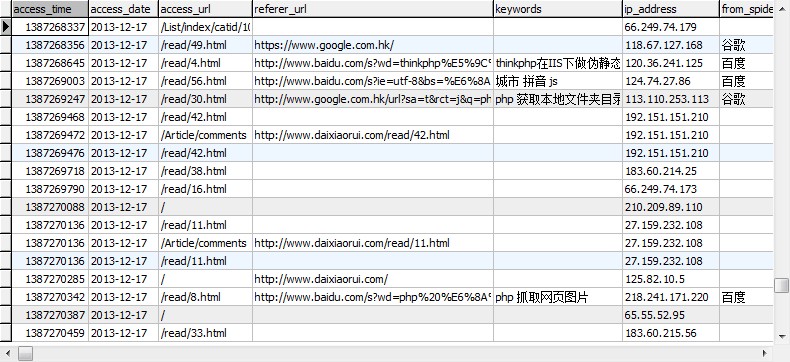
Task: Click the vertical scrollbar thumb
Action: click(781, 285)
